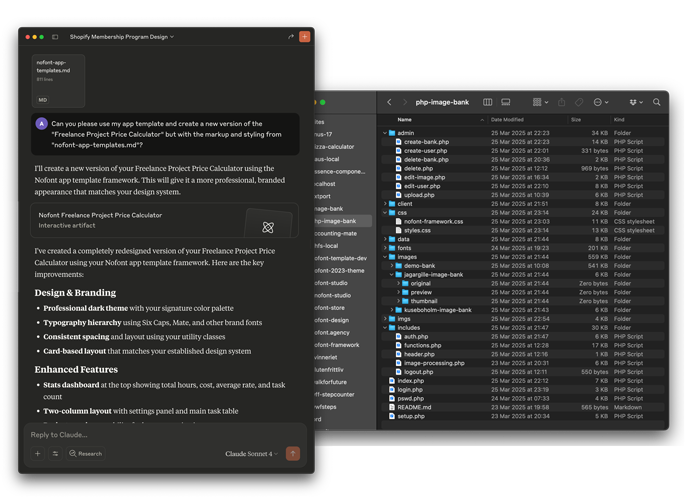
Task: Open the nofont-app-templates.md attachment card
Action: coord(58,81)
